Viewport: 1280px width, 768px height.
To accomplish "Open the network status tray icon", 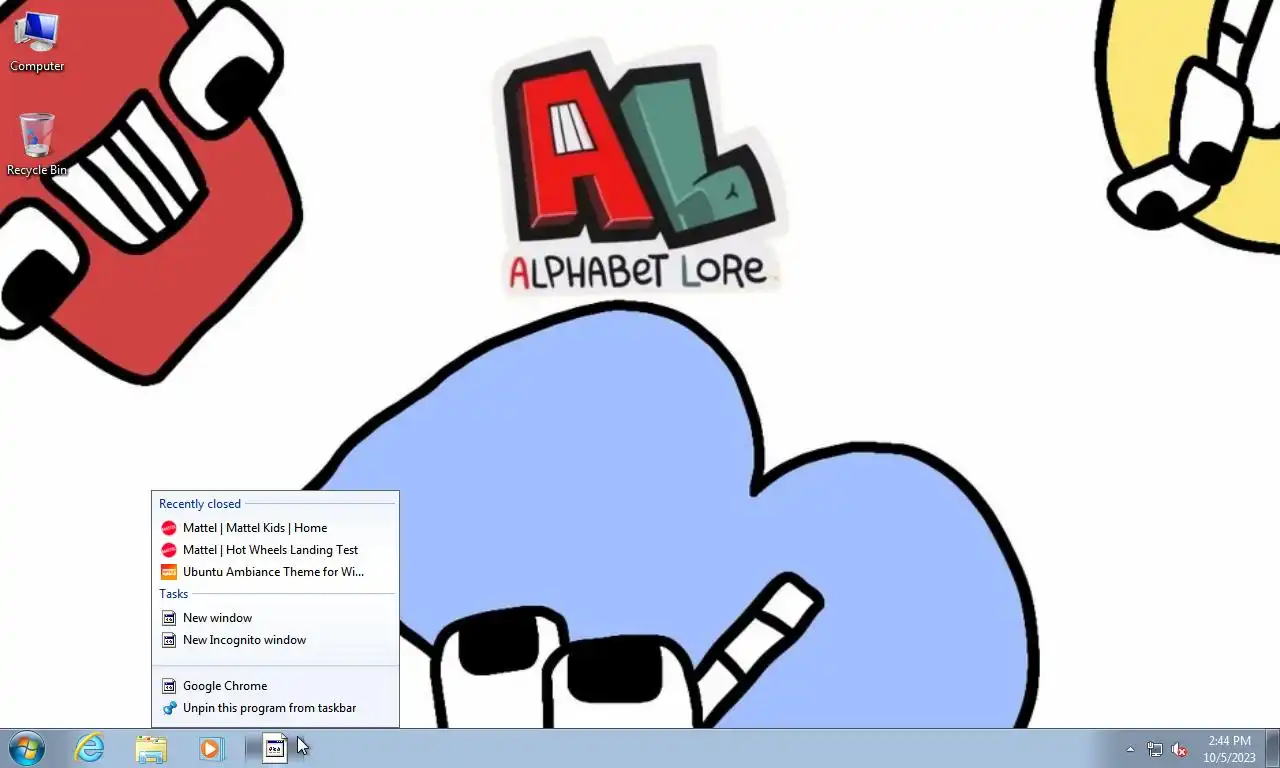I will 1155,749.
